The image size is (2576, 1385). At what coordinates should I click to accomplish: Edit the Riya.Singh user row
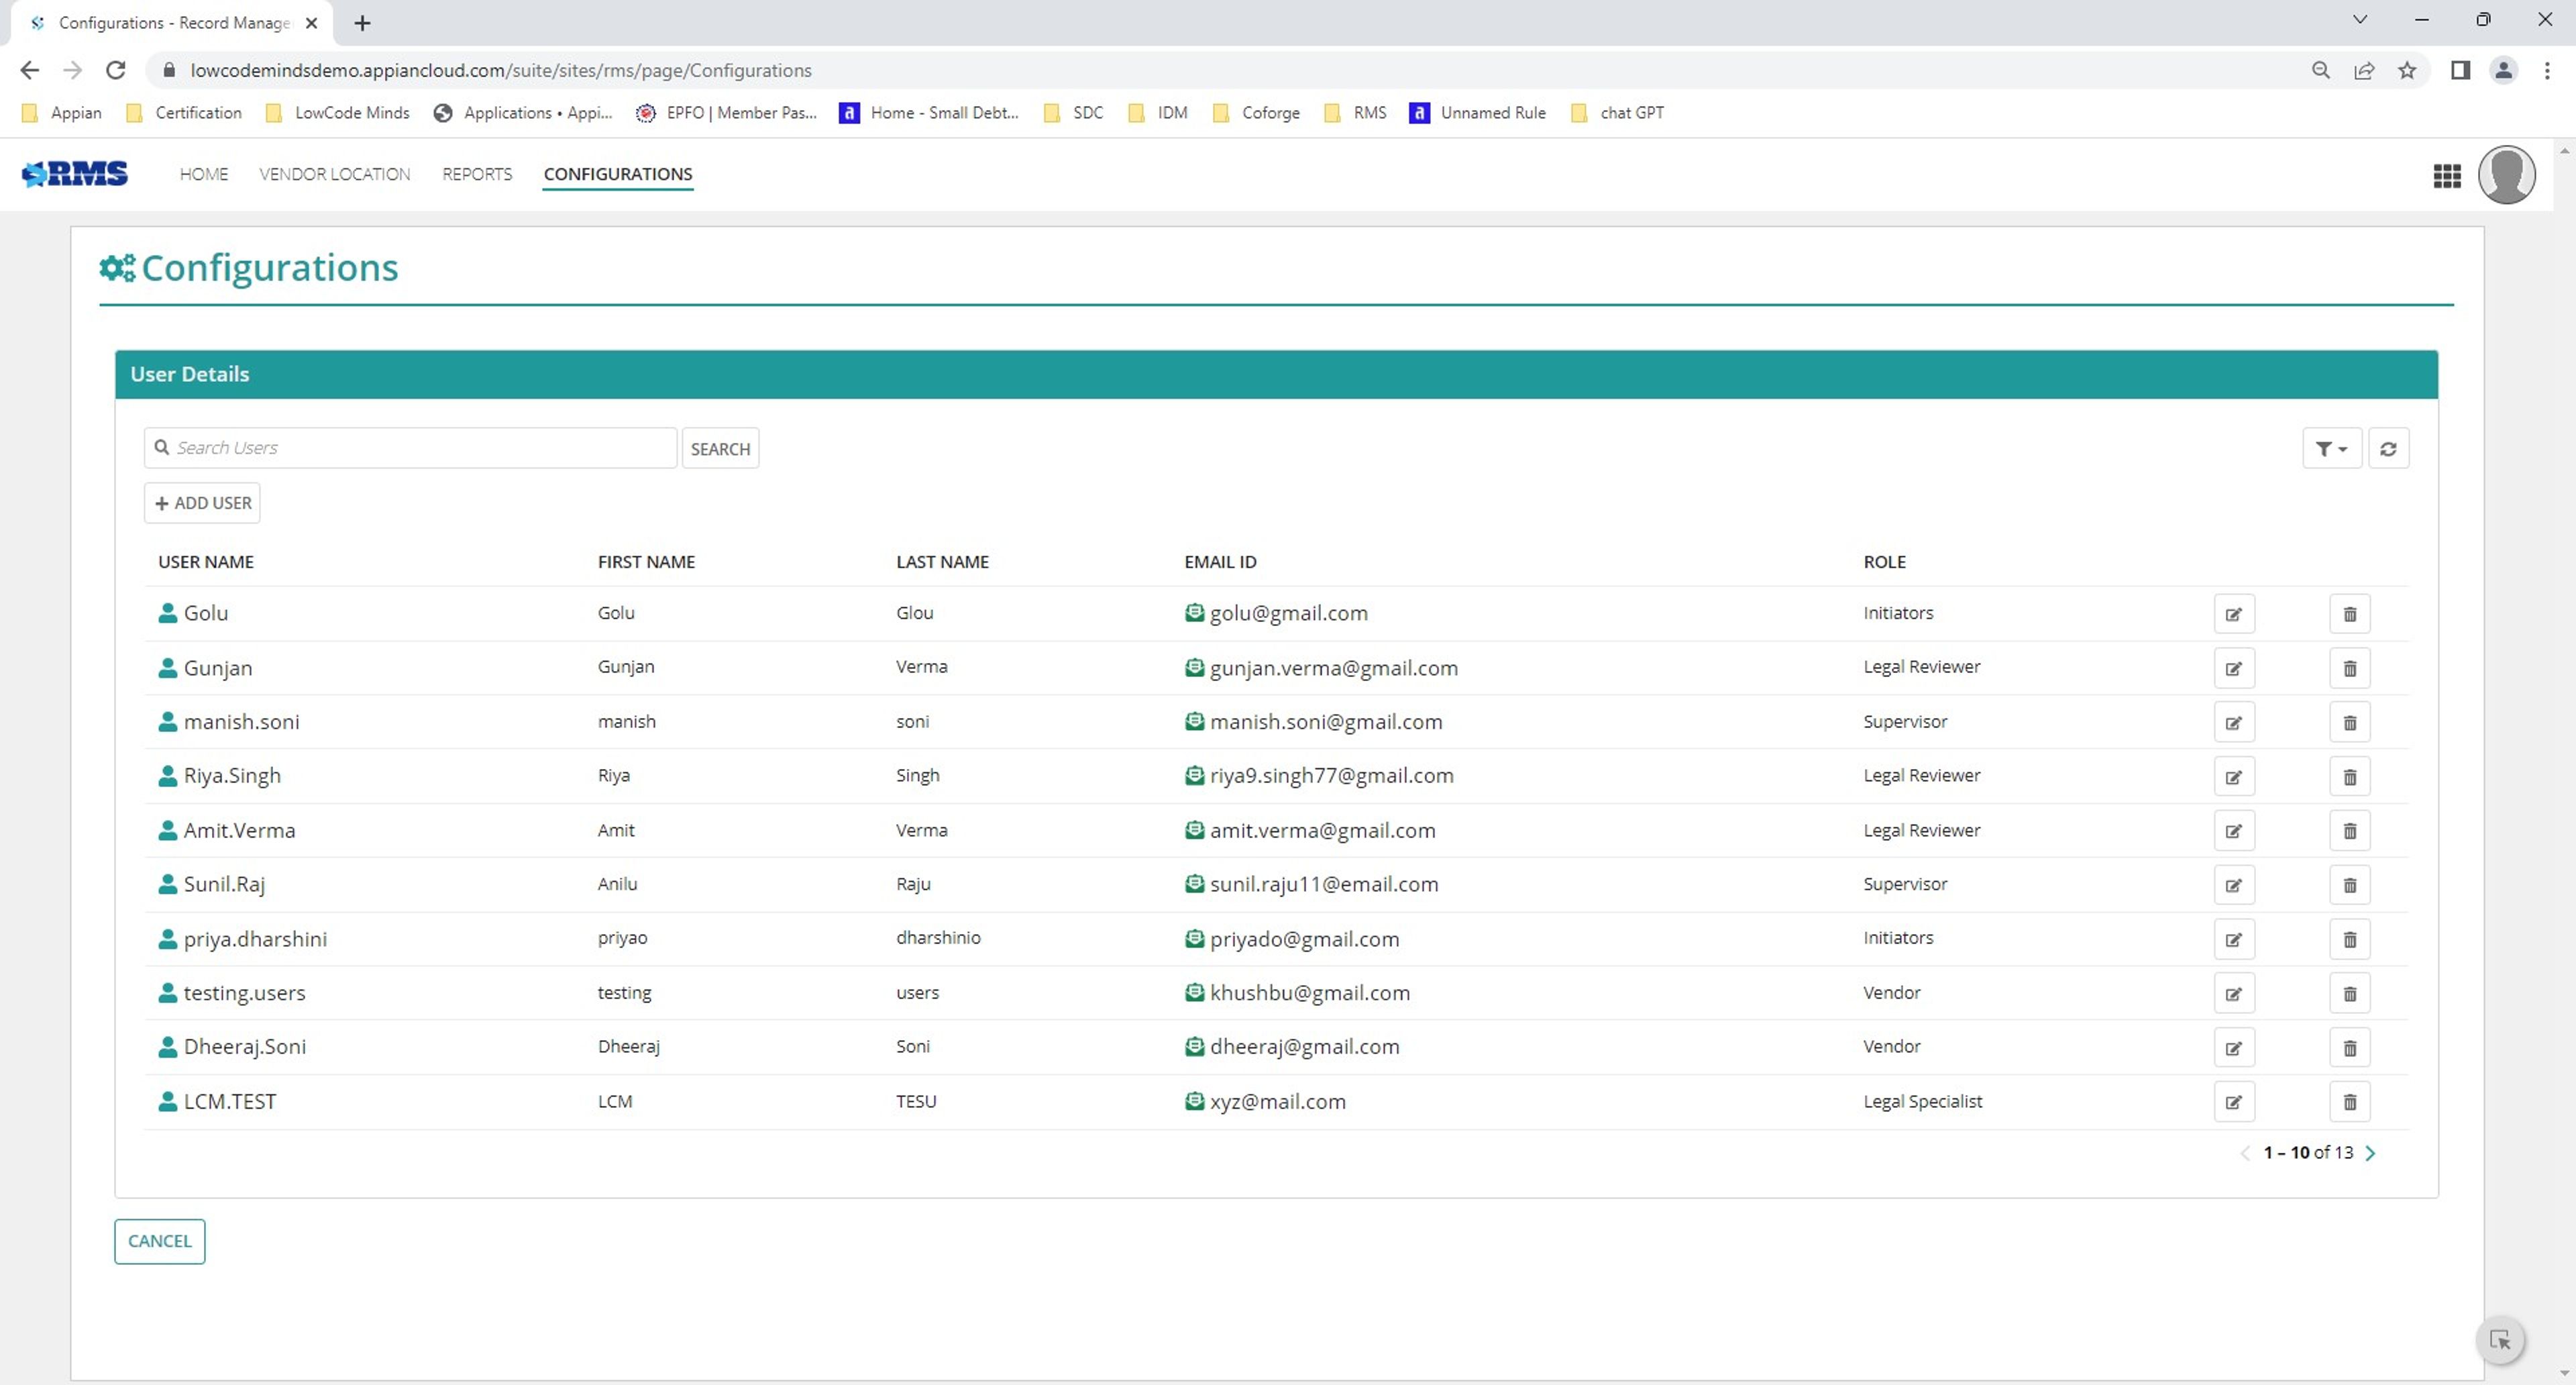[2234, 777]
